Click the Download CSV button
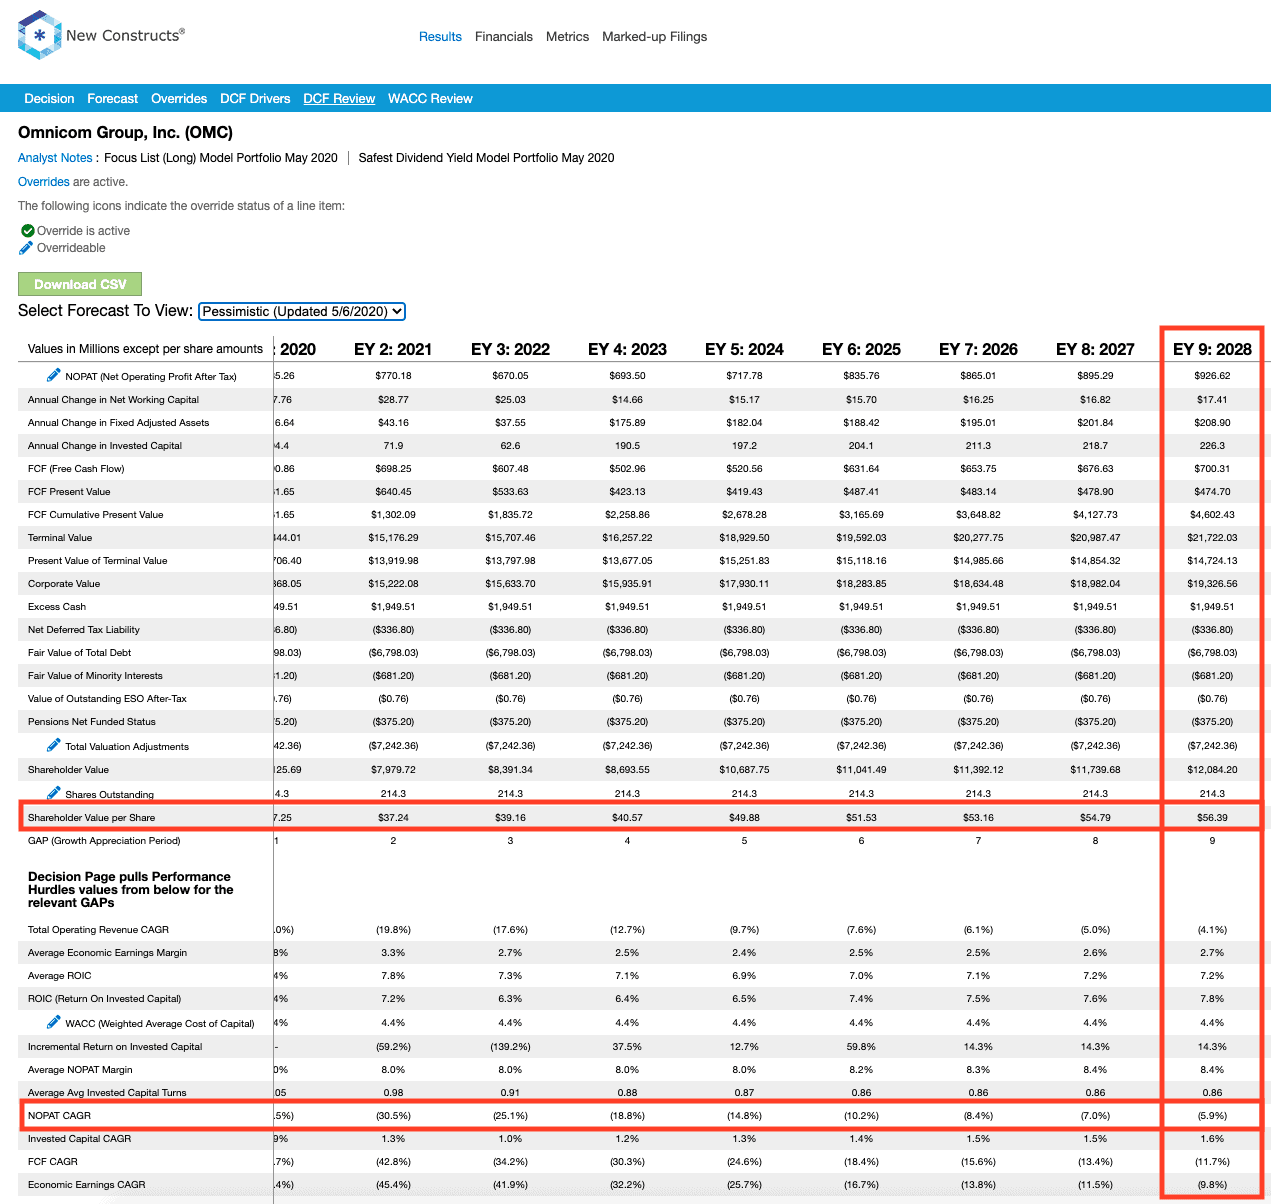This screenshot has width=1271, height=1204. (80, 284)
